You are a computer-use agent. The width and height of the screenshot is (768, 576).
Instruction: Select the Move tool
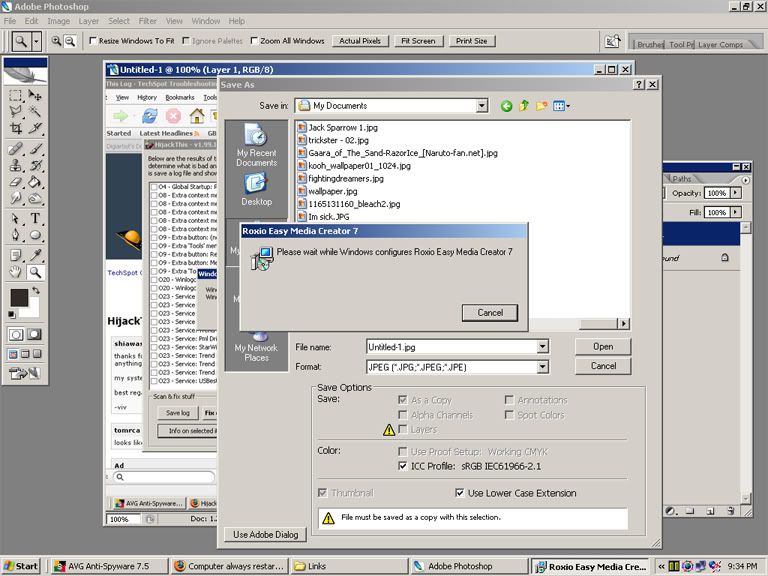pyautogui.click(x=35, y=95)
